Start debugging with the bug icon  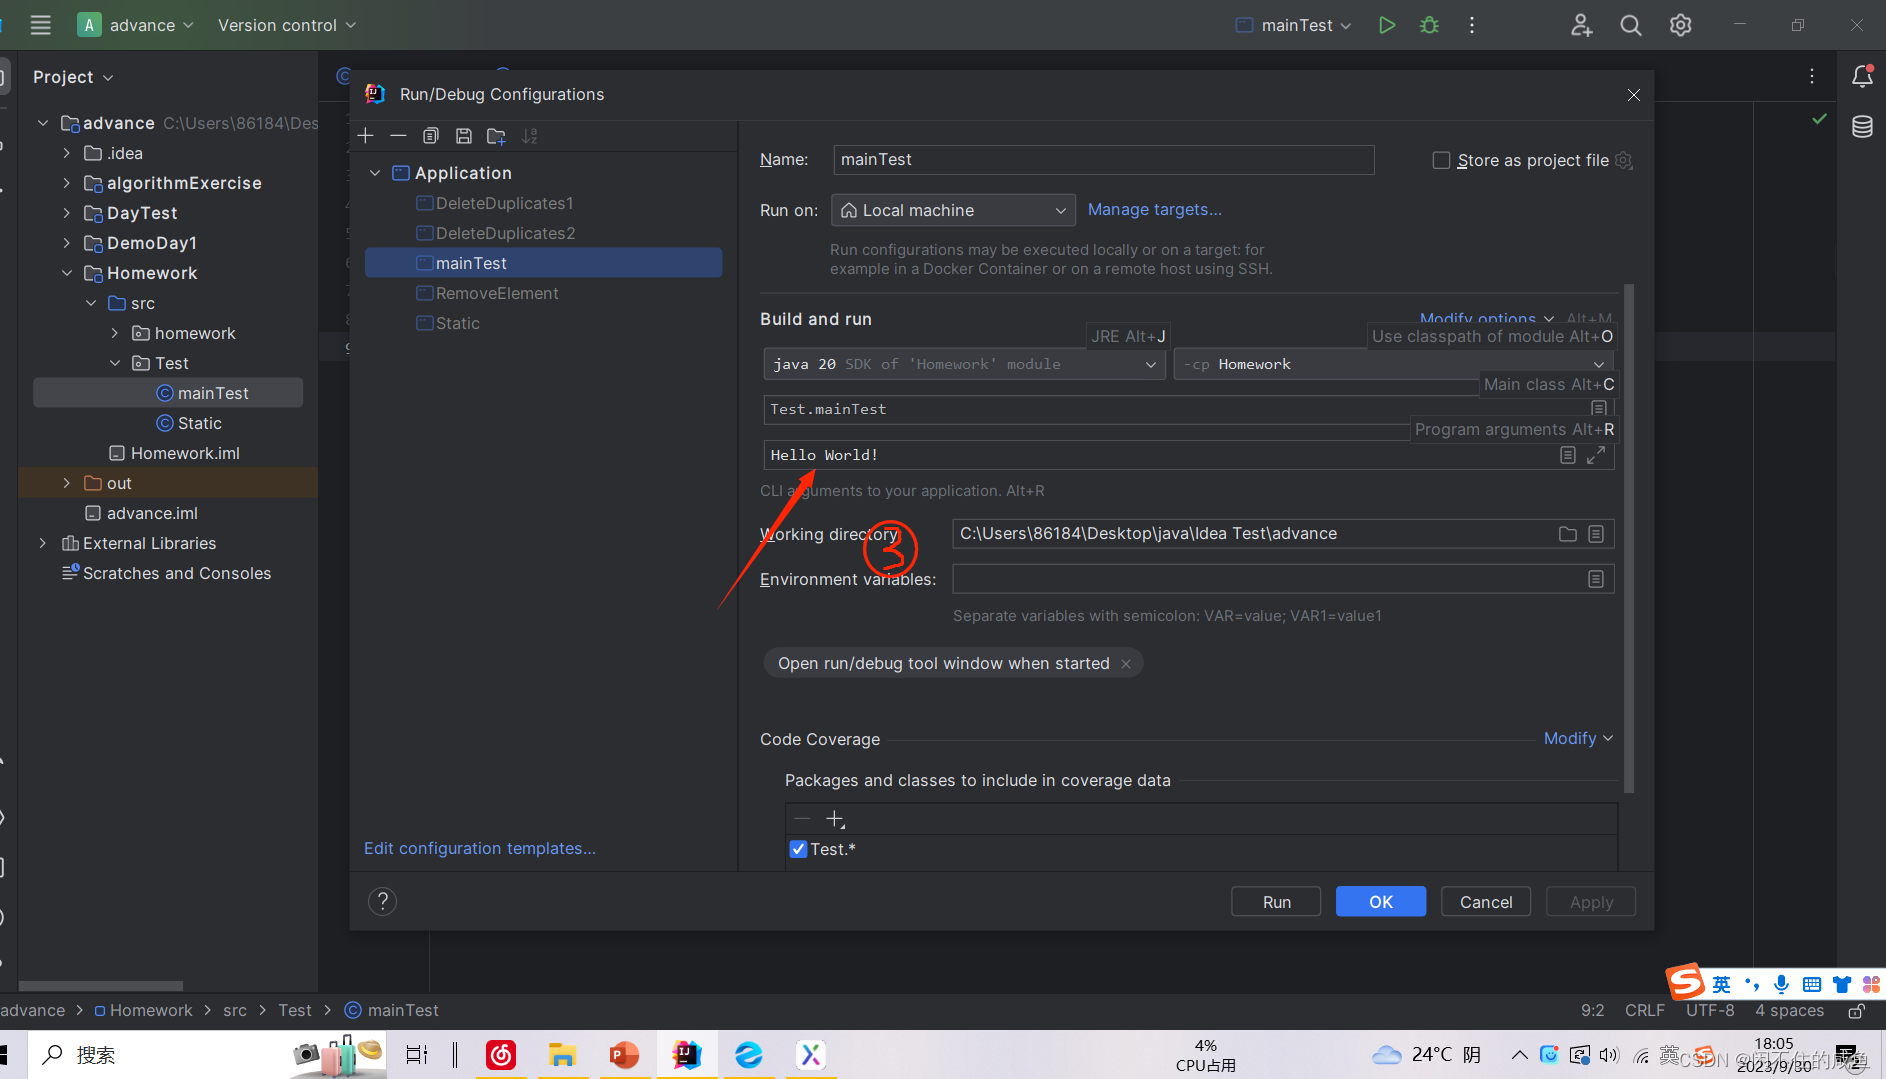(x=1430, y=25)
